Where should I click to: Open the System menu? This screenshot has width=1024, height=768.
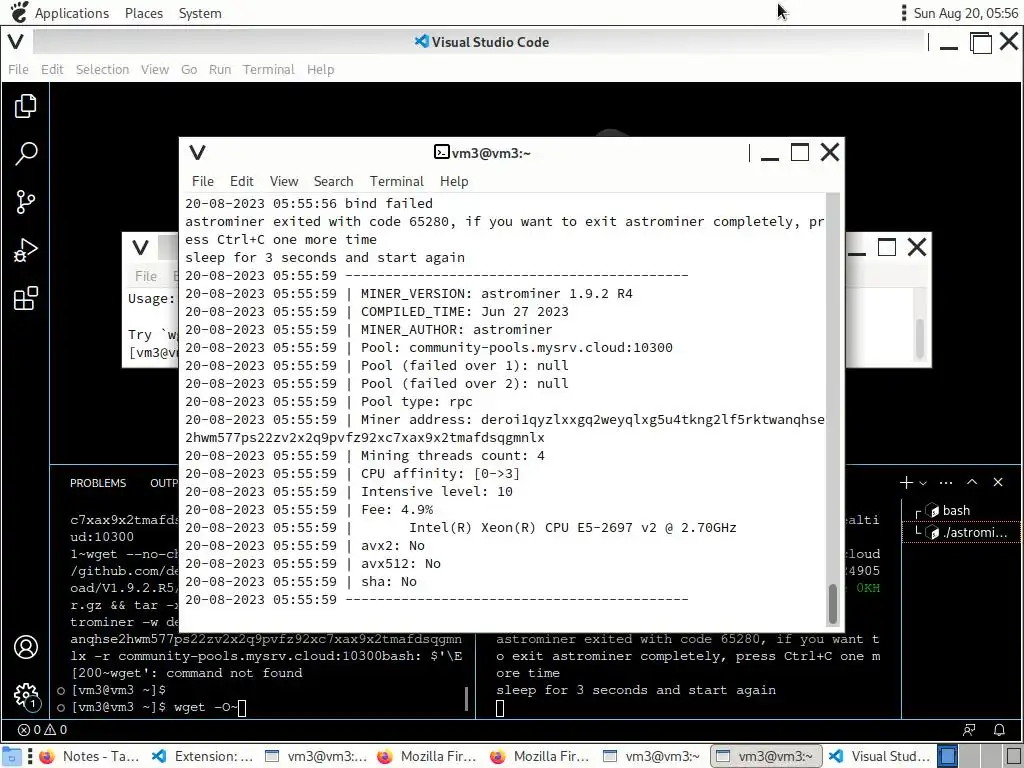click(200, 13)
